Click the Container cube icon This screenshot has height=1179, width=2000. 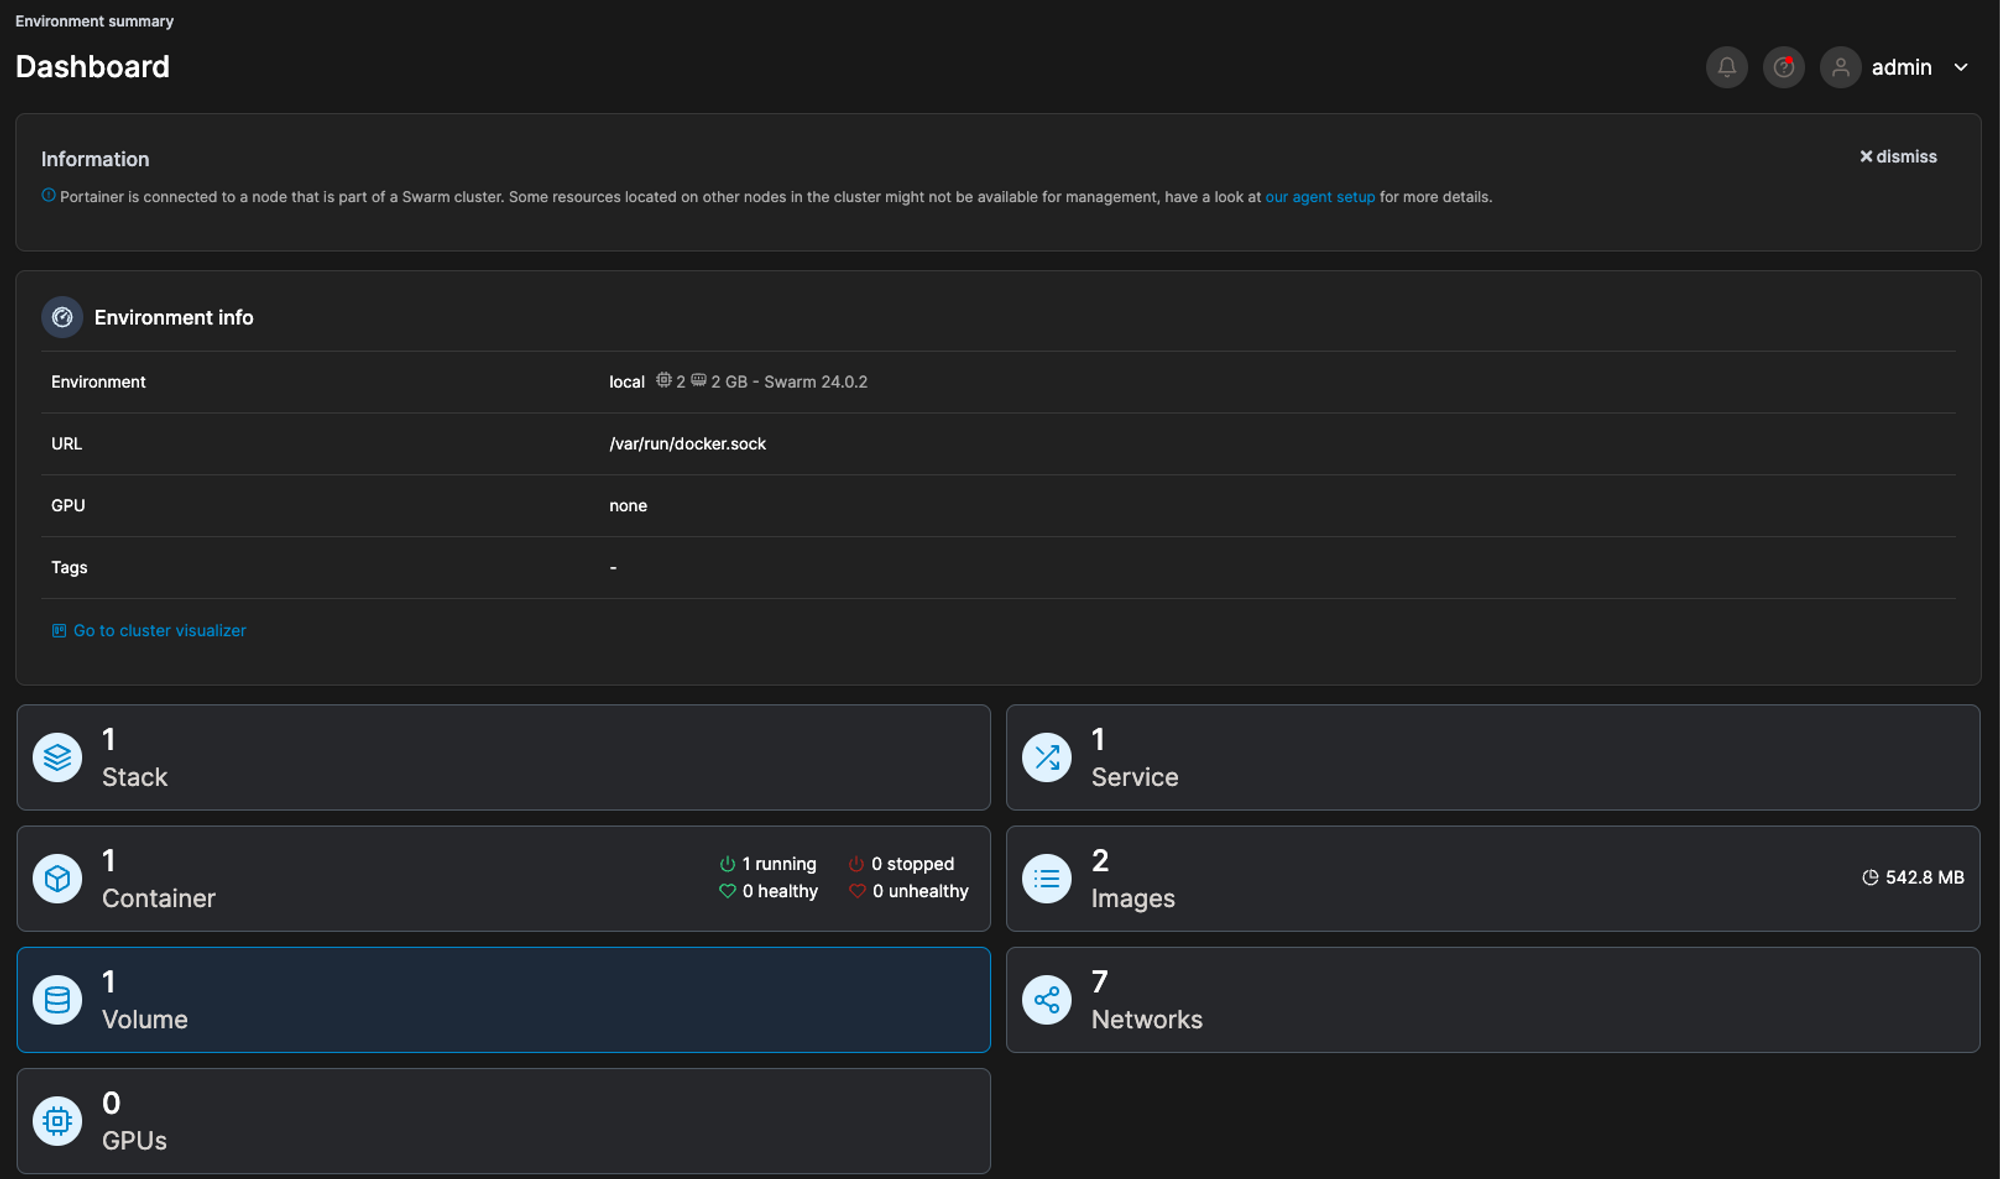tap(57, 878)
